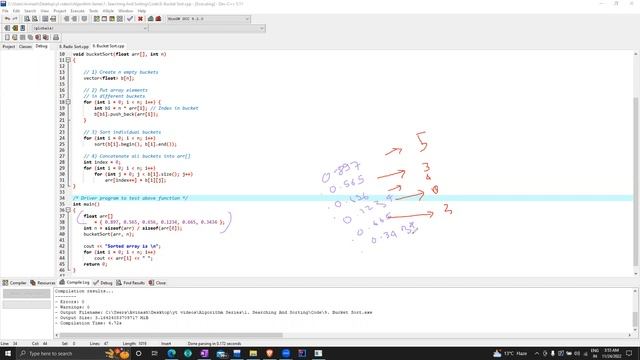This screenshot has width=640, height=360.
Task: Open the Execute menu
Action: pos(78,11)
